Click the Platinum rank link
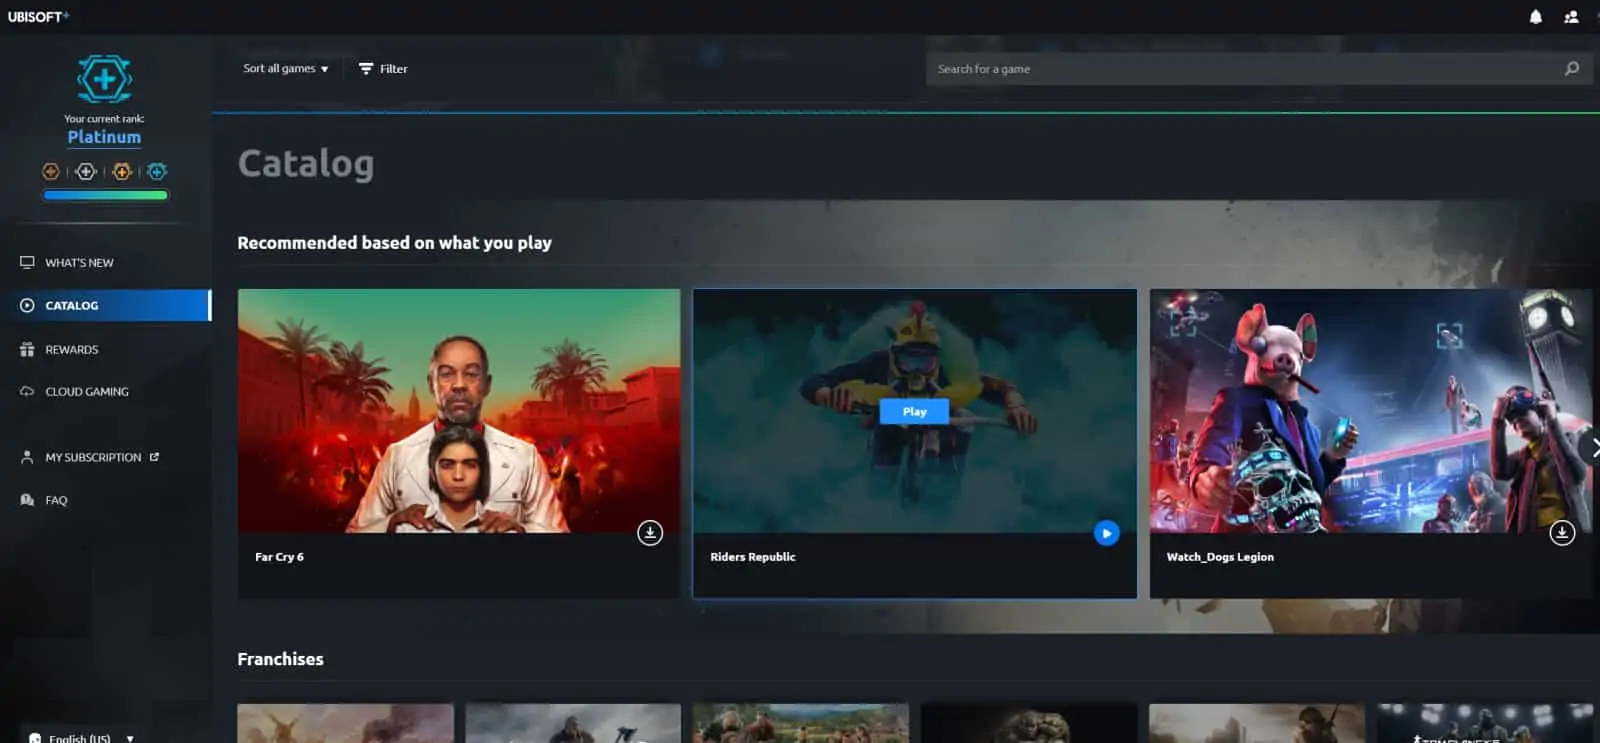Viewport: 1600px width, 743px height. [104, 137]
